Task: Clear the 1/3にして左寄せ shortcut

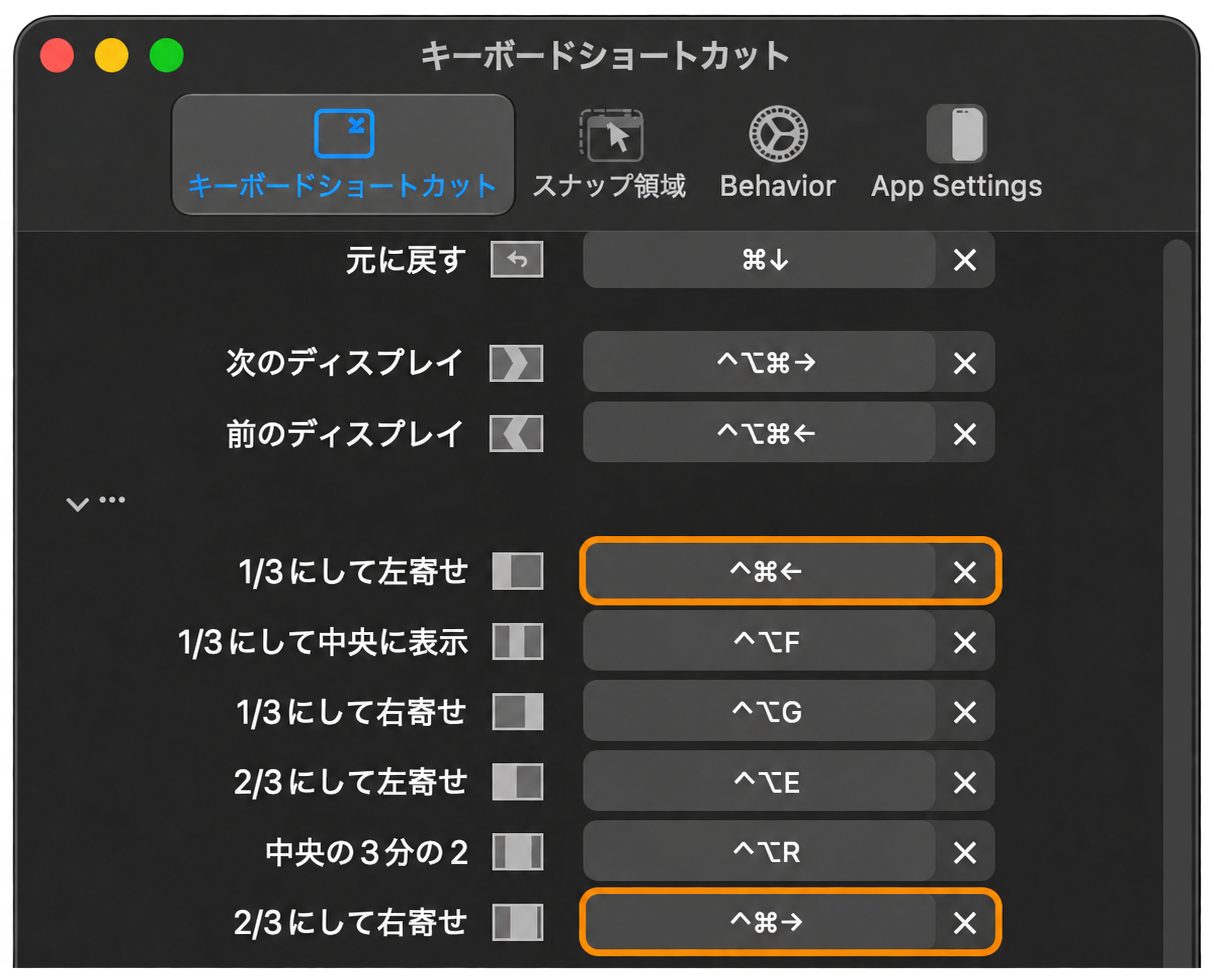Action: tap(965, 572)
